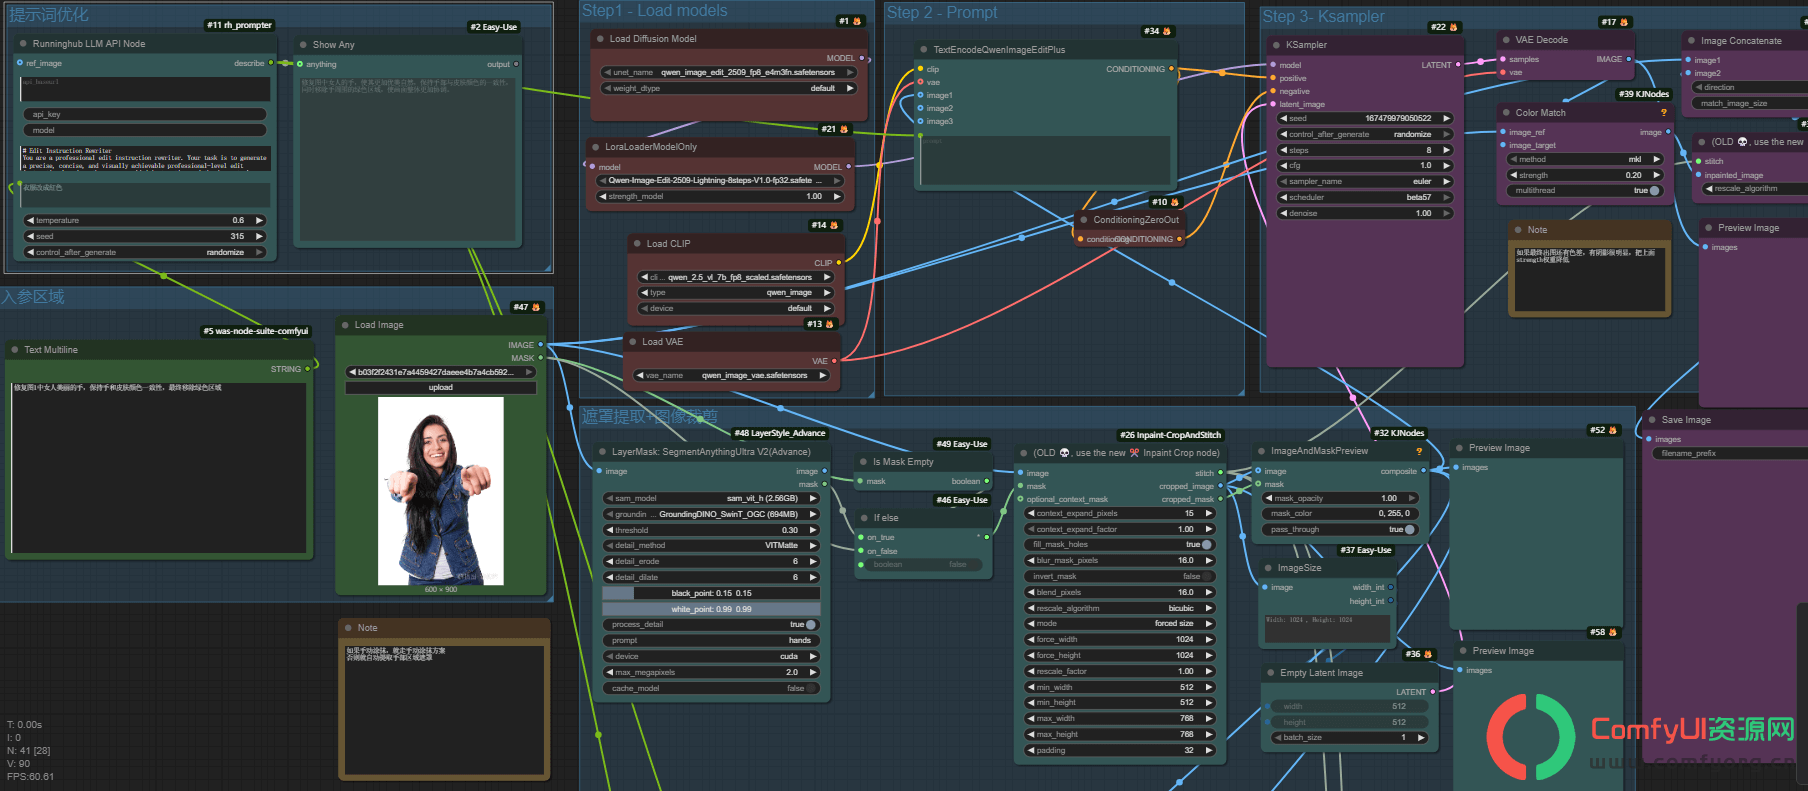Collapse the Load CLIP node dot
The width and height of the screenshot is (1808, 791).
[x=636, y=244]
